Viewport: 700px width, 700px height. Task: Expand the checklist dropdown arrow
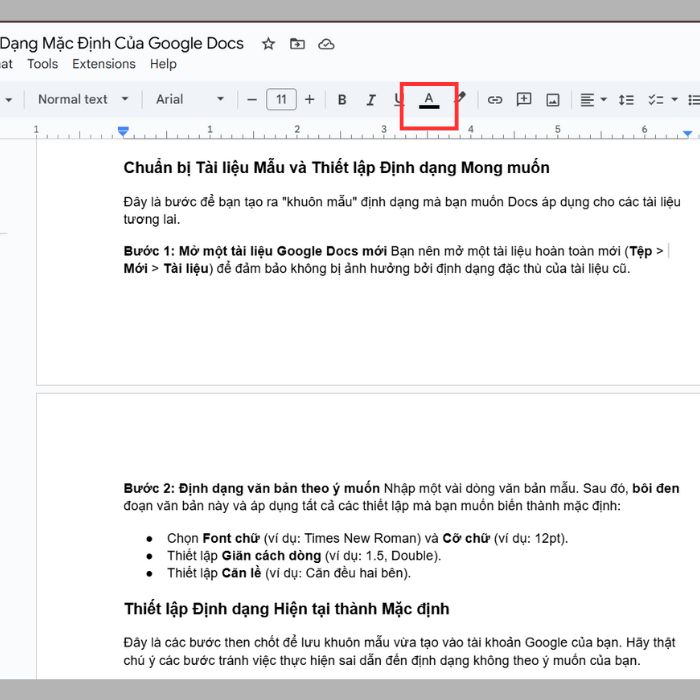pyautogui.click(x=675, y=100)
